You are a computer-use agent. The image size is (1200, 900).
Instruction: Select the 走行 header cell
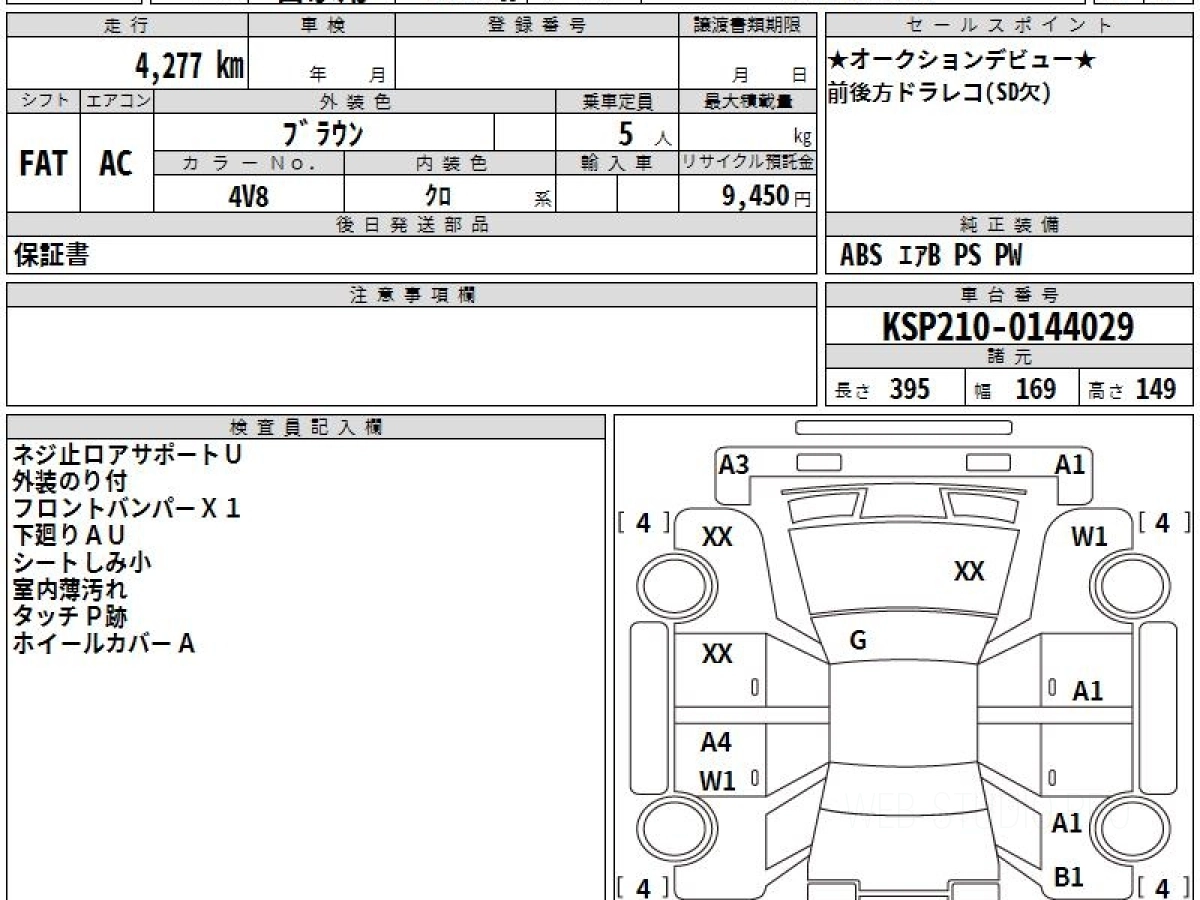click(126, 26)
